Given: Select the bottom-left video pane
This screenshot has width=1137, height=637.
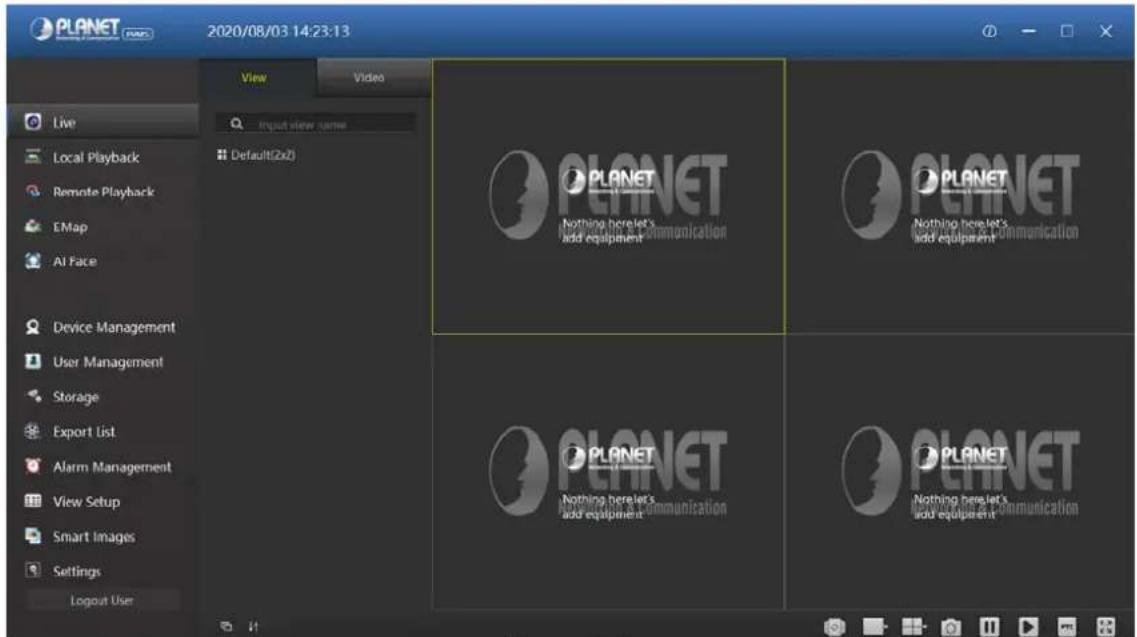Looking at the screenshot, I should click(608, 472).
